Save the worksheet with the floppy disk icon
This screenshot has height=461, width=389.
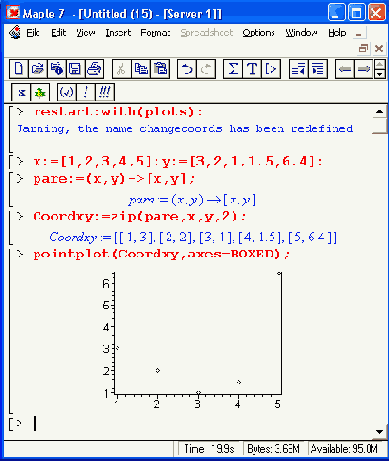click(x=75, y=69)
